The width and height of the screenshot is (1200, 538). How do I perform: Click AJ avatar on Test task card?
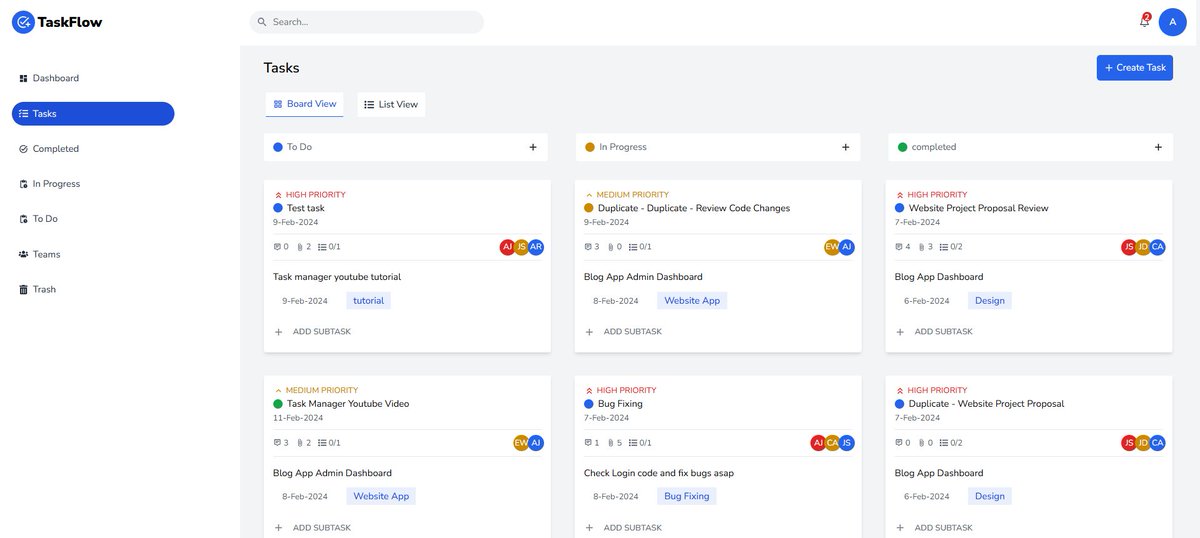pyautogui.click(x=507, y=247)
